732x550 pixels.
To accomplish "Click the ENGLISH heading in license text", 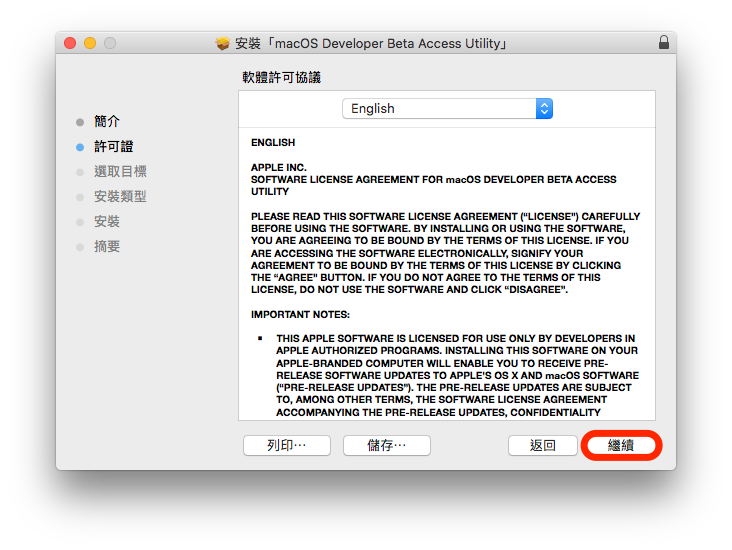I will click(273, 142).
